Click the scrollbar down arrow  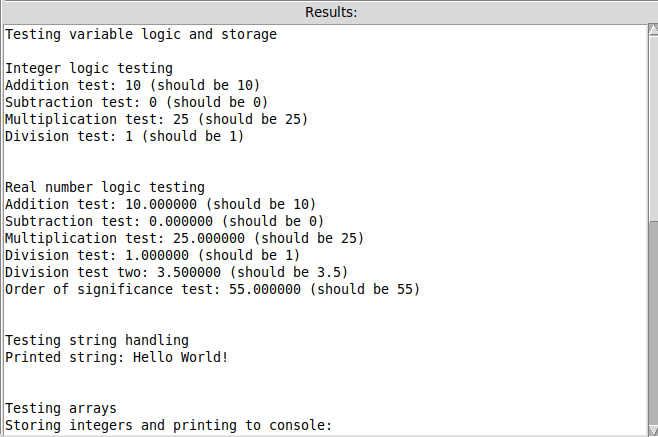click(651, 429)
